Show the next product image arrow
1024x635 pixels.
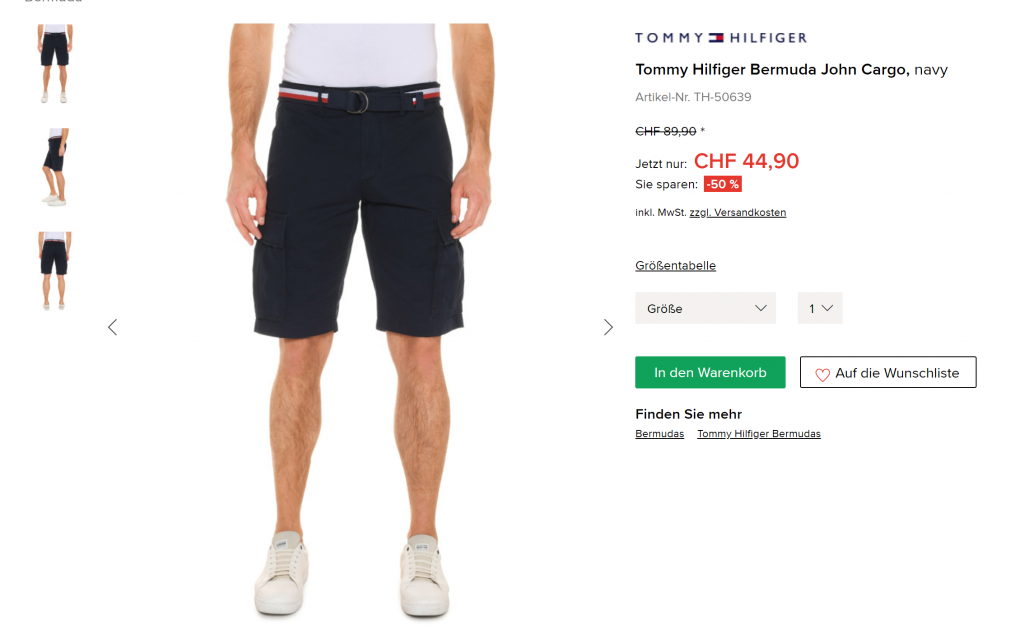pos(608,327)
